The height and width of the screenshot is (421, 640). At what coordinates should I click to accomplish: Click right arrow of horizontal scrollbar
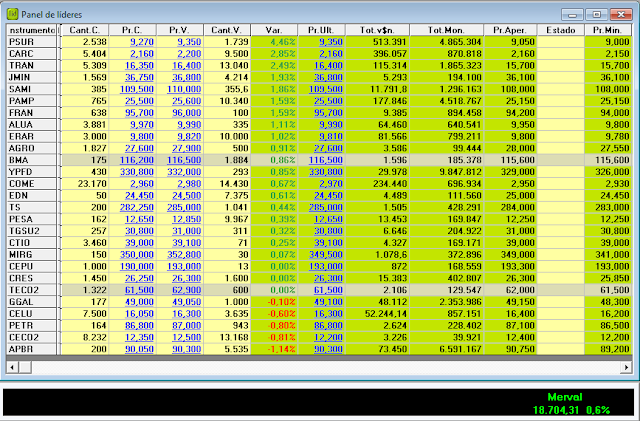[x=626, y=368]
